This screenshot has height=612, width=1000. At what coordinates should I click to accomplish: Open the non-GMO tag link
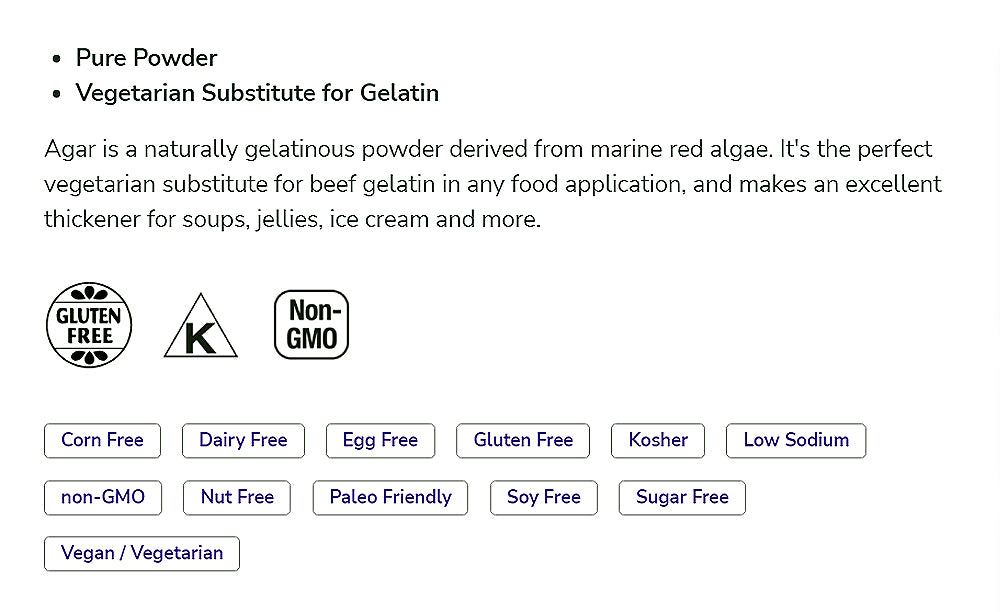(x=103, y=497)
